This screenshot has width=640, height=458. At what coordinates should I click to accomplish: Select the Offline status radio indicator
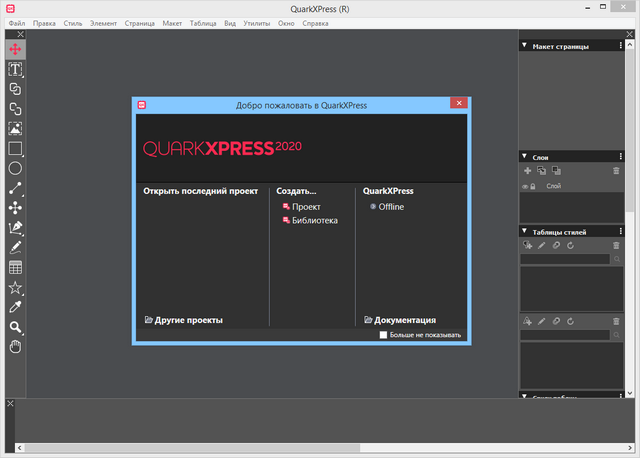point(373,207)
